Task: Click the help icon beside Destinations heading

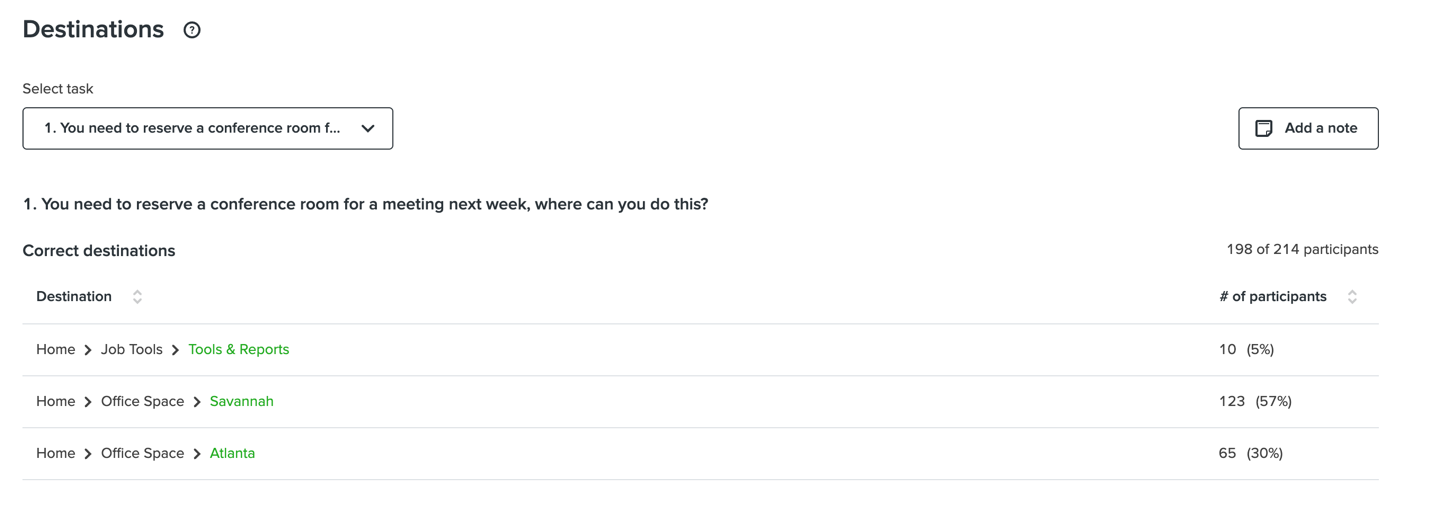Action: tap(192, 30)
